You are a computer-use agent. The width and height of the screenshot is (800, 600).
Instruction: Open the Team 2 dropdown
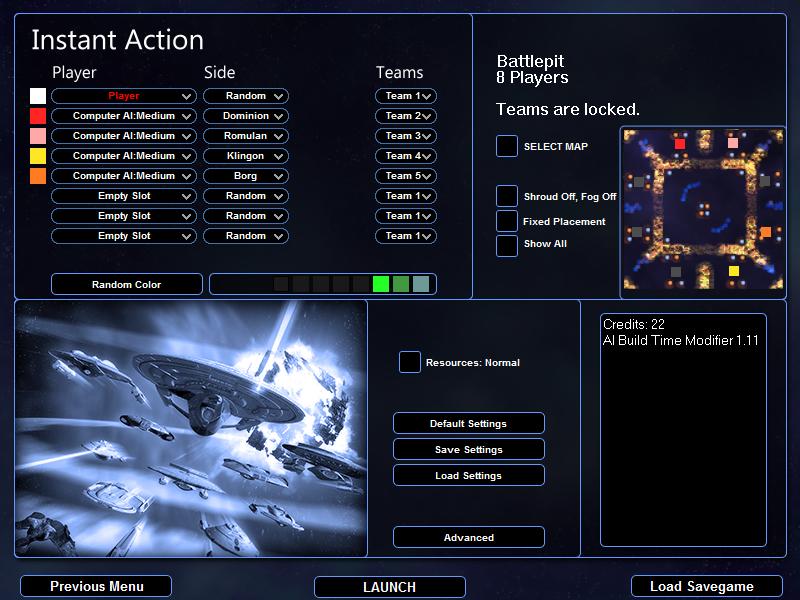click(406, 116)
